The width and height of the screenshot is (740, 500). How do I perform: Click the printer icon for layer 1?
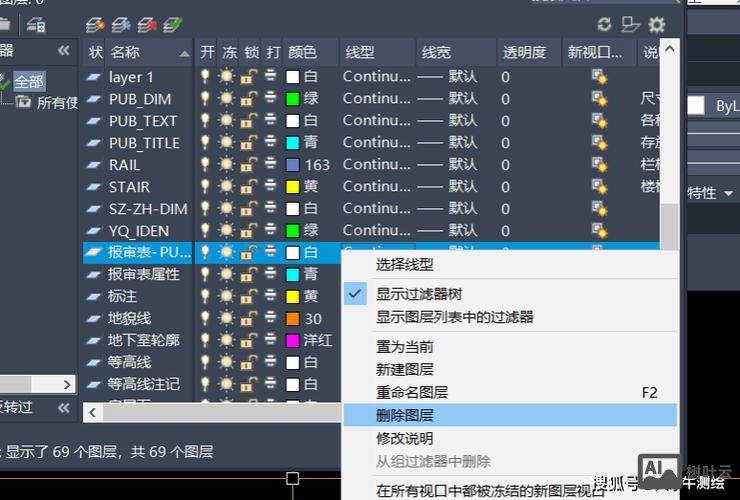click(x=270, y=76)
